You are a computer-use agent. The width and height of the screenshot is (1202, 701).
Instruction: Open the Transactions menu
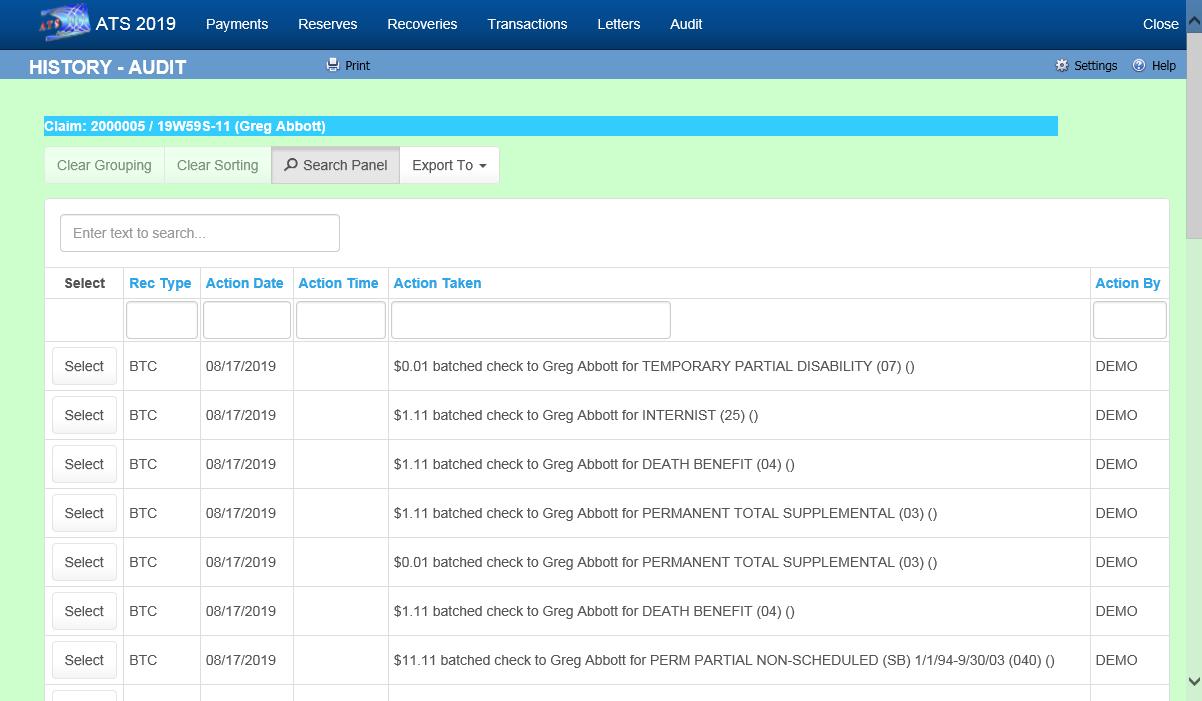point(527,24)
